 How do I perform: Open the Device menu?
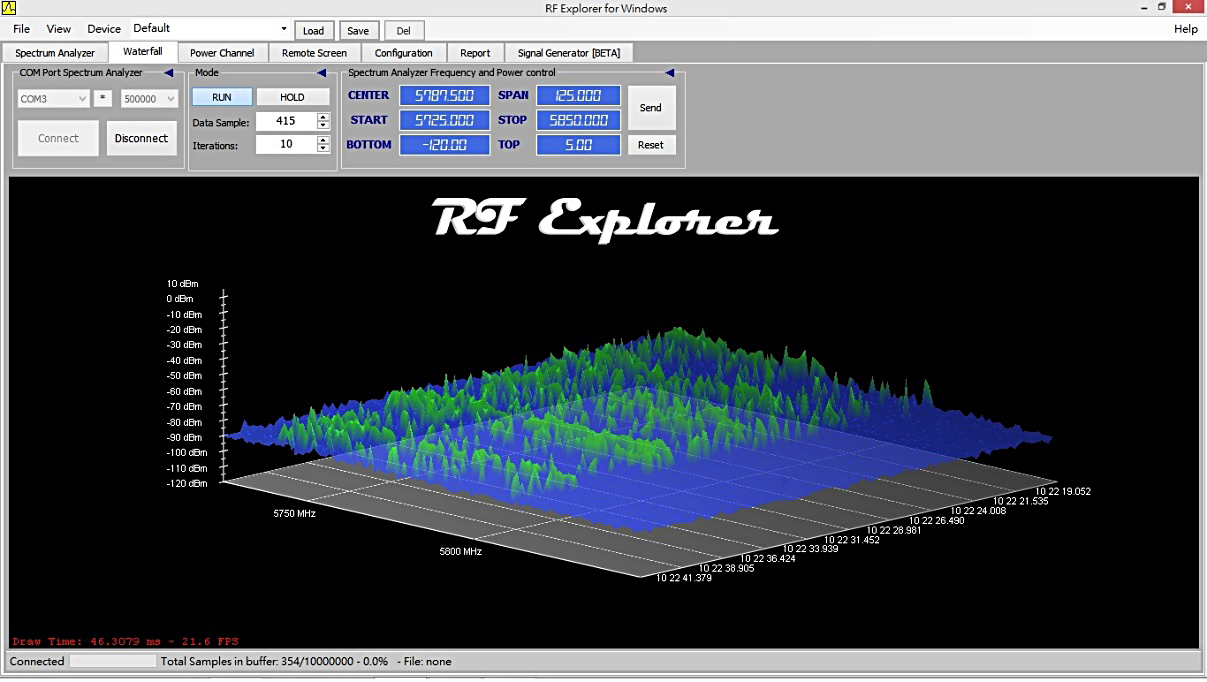104,29
